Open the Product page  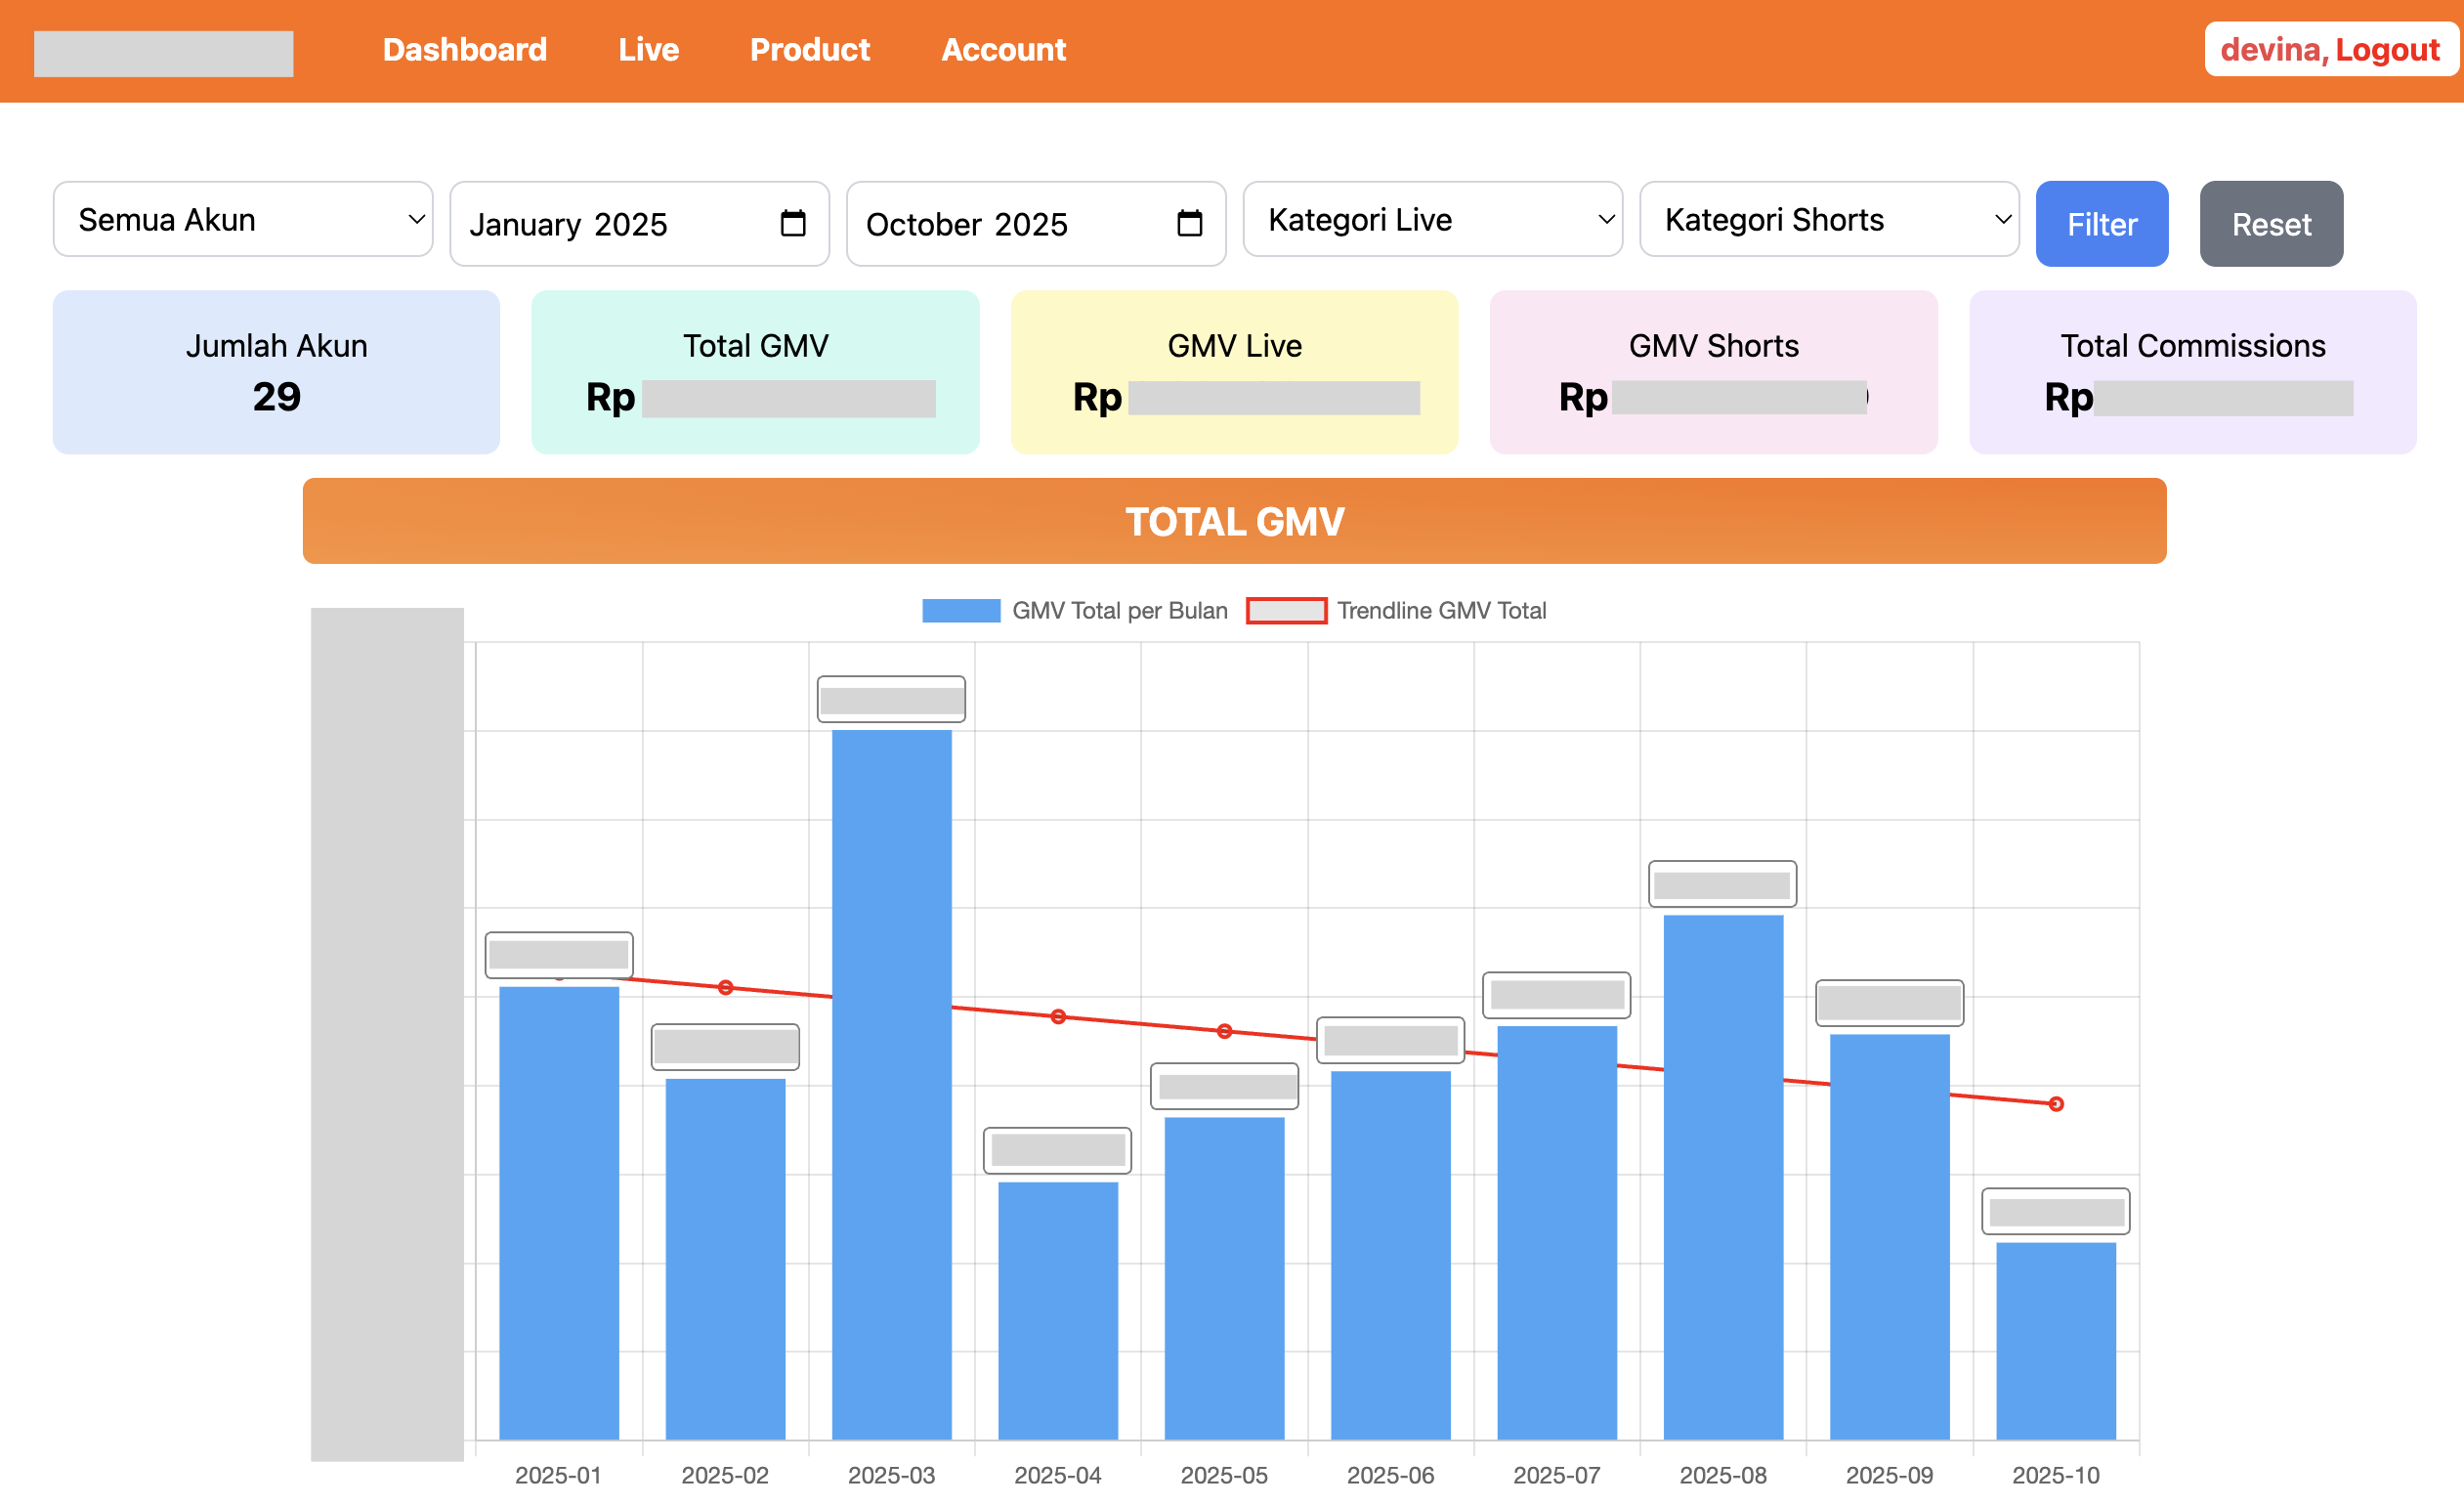click(x=809, y=49)
